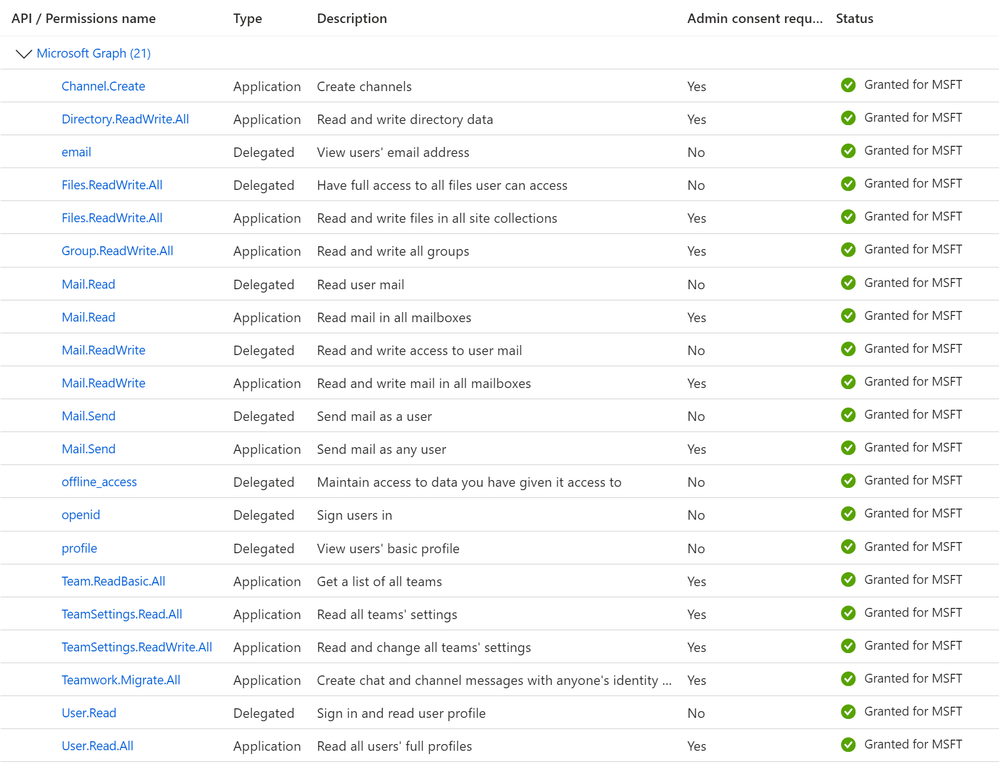999x776 pixels.
Task: Click status check icon for offline_access
Action: click(x=848, y=481)
